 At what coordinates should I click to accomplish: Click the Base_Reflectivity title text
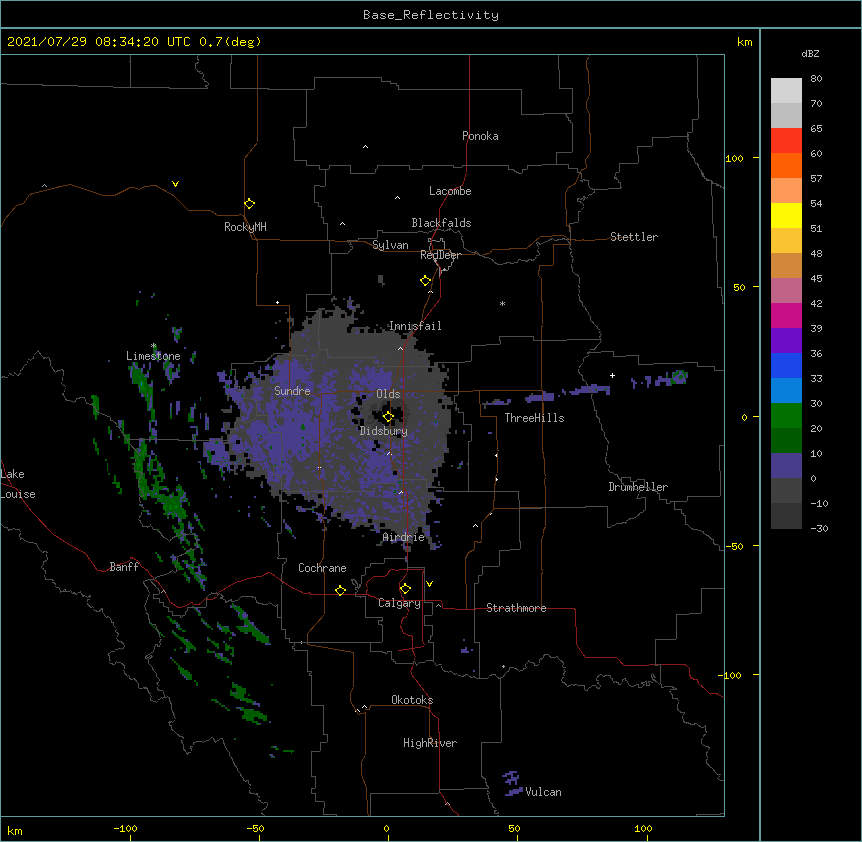point(431,15)
